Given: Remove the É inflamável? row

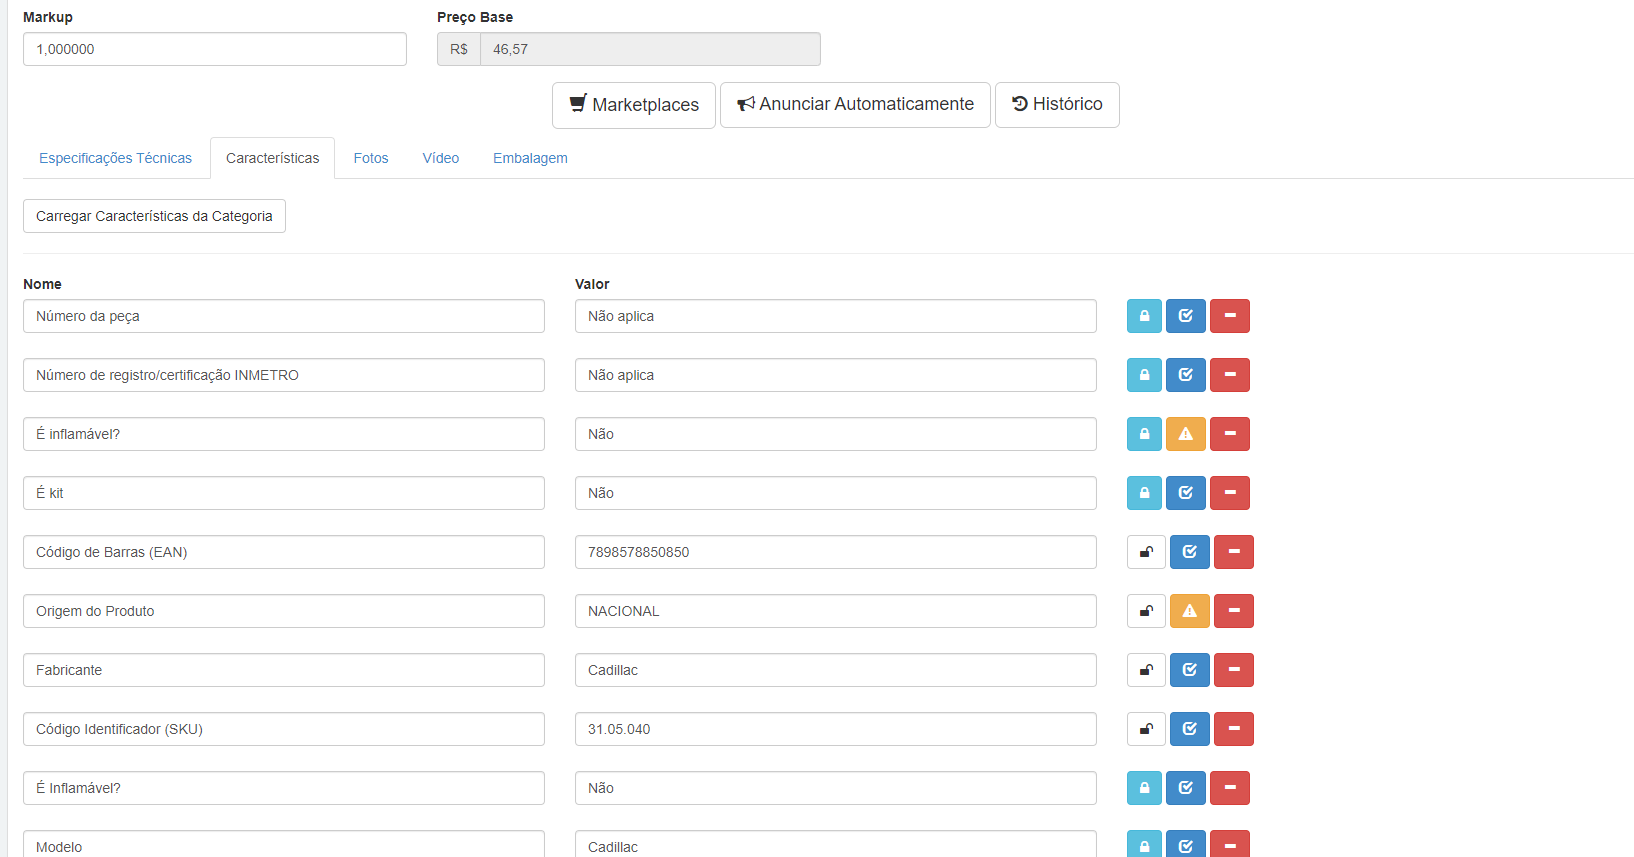Looking at the screenshot, I should (1230, 434).
